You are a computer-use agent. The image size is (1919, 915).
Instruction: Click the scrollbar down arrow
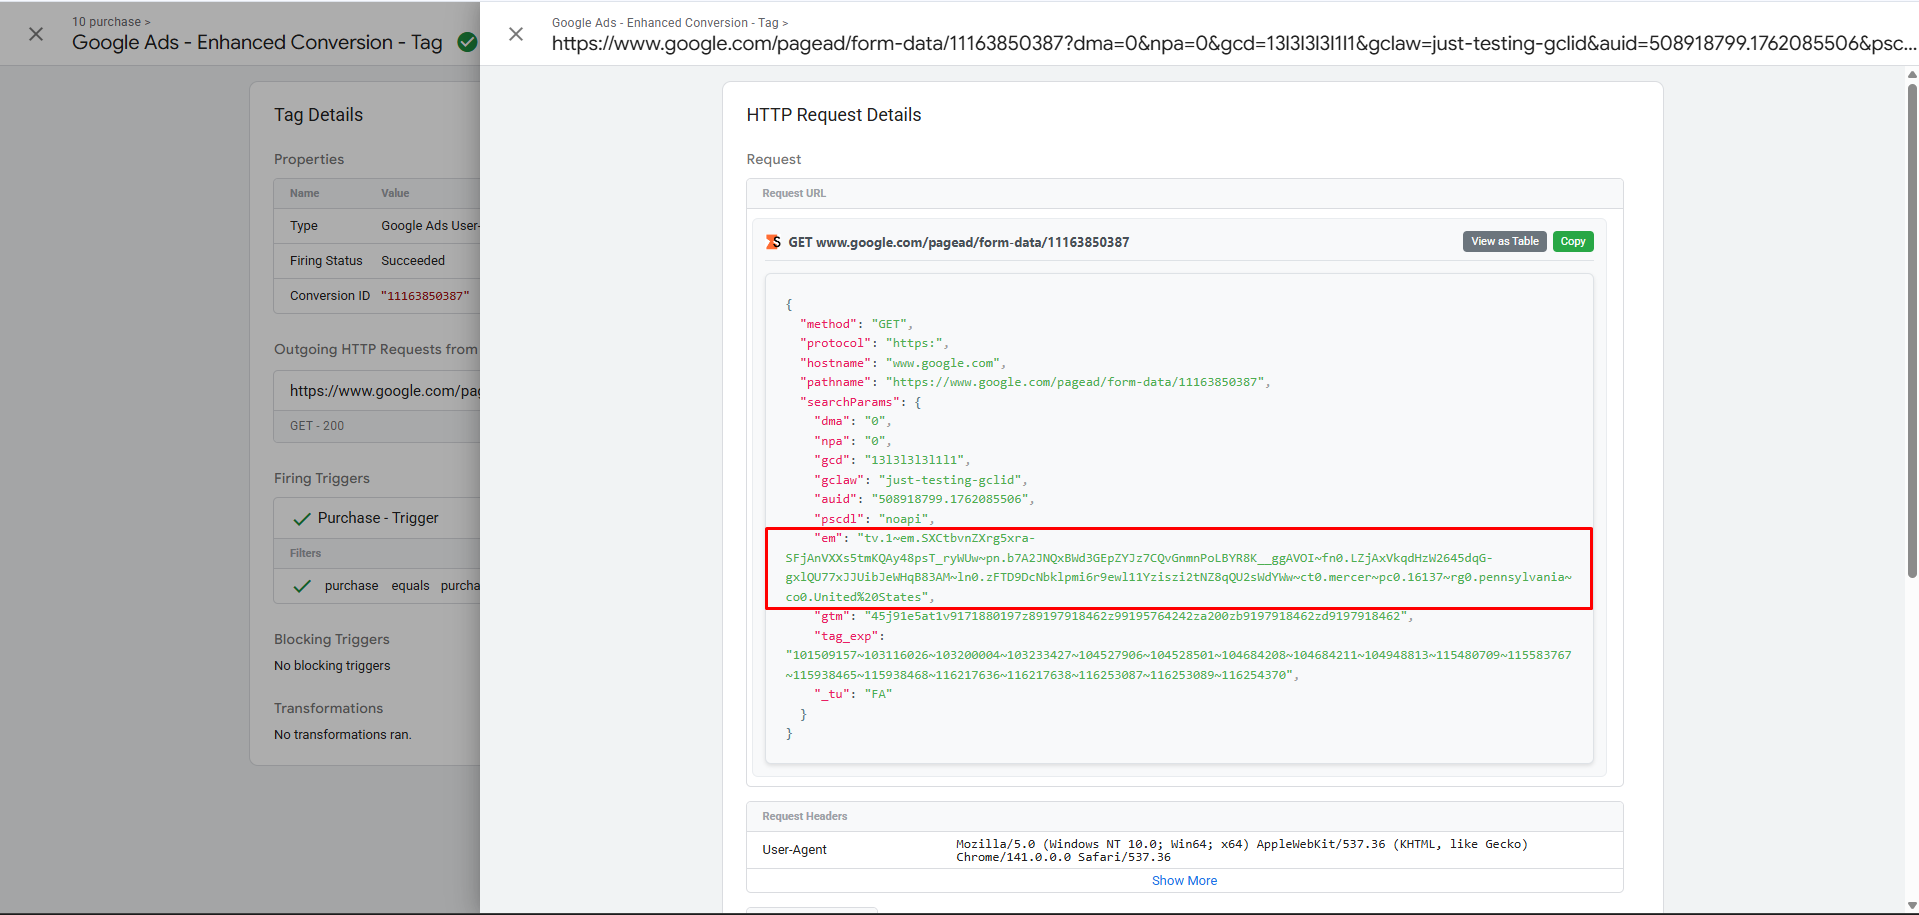coord(1912,906)
